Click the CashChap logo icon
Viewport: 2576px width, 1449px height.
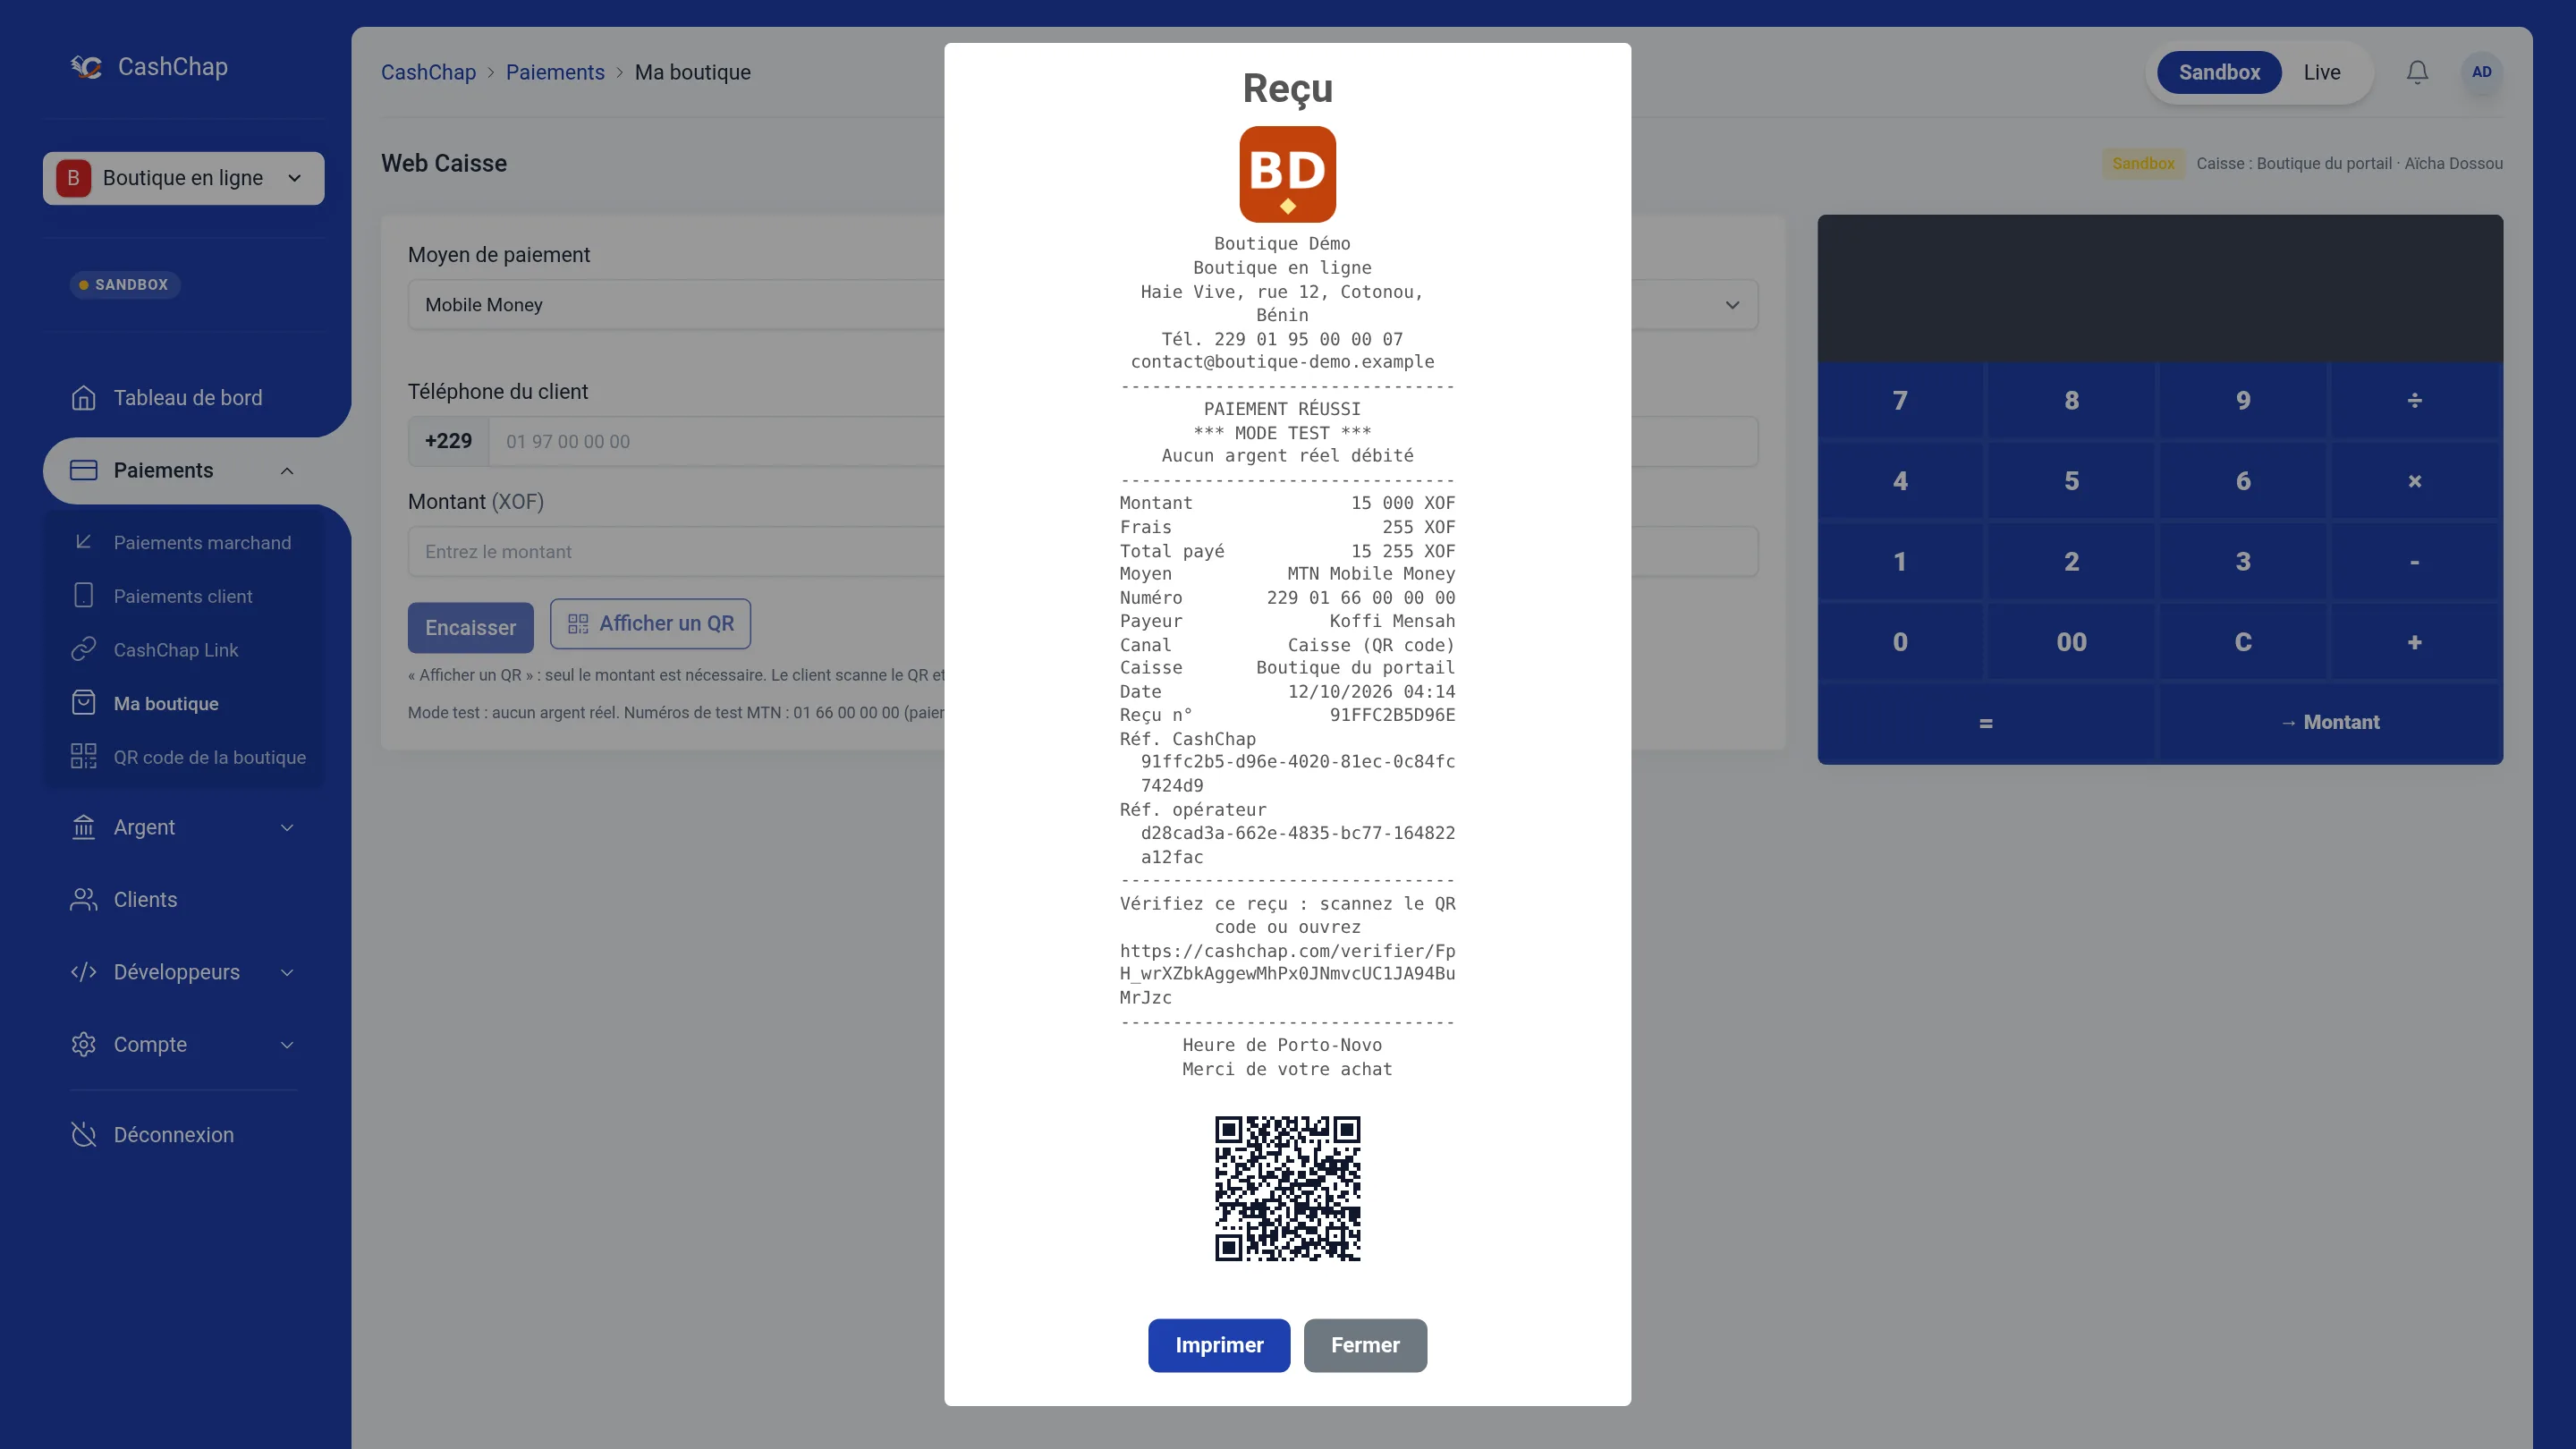click(86, 67)
